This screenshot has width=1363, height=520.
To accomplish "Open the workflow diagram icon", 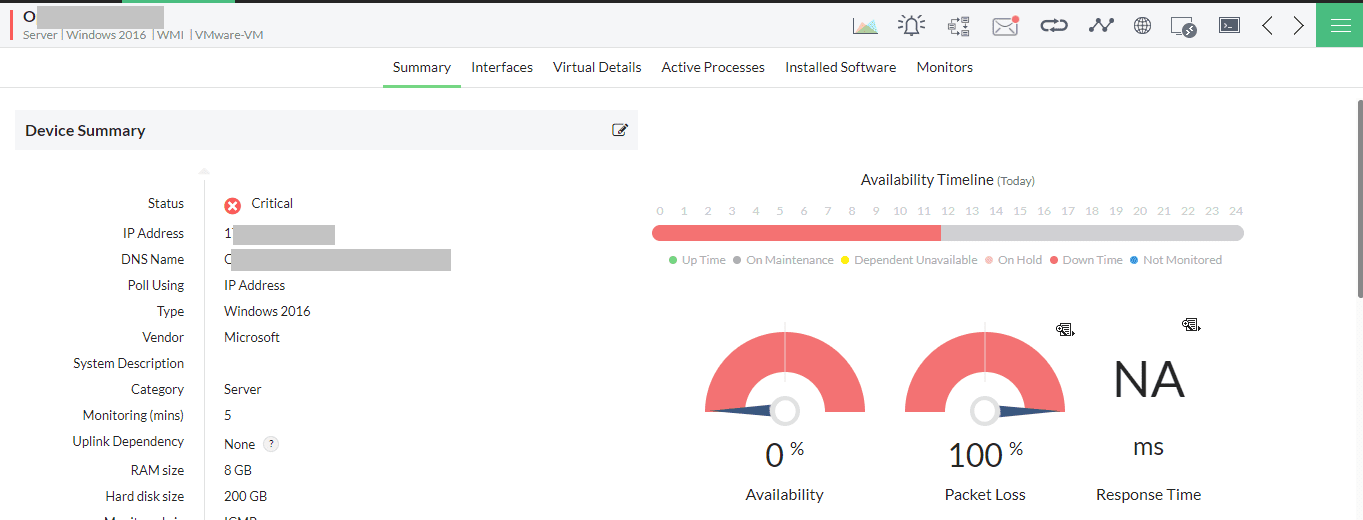I will point(958,26).
